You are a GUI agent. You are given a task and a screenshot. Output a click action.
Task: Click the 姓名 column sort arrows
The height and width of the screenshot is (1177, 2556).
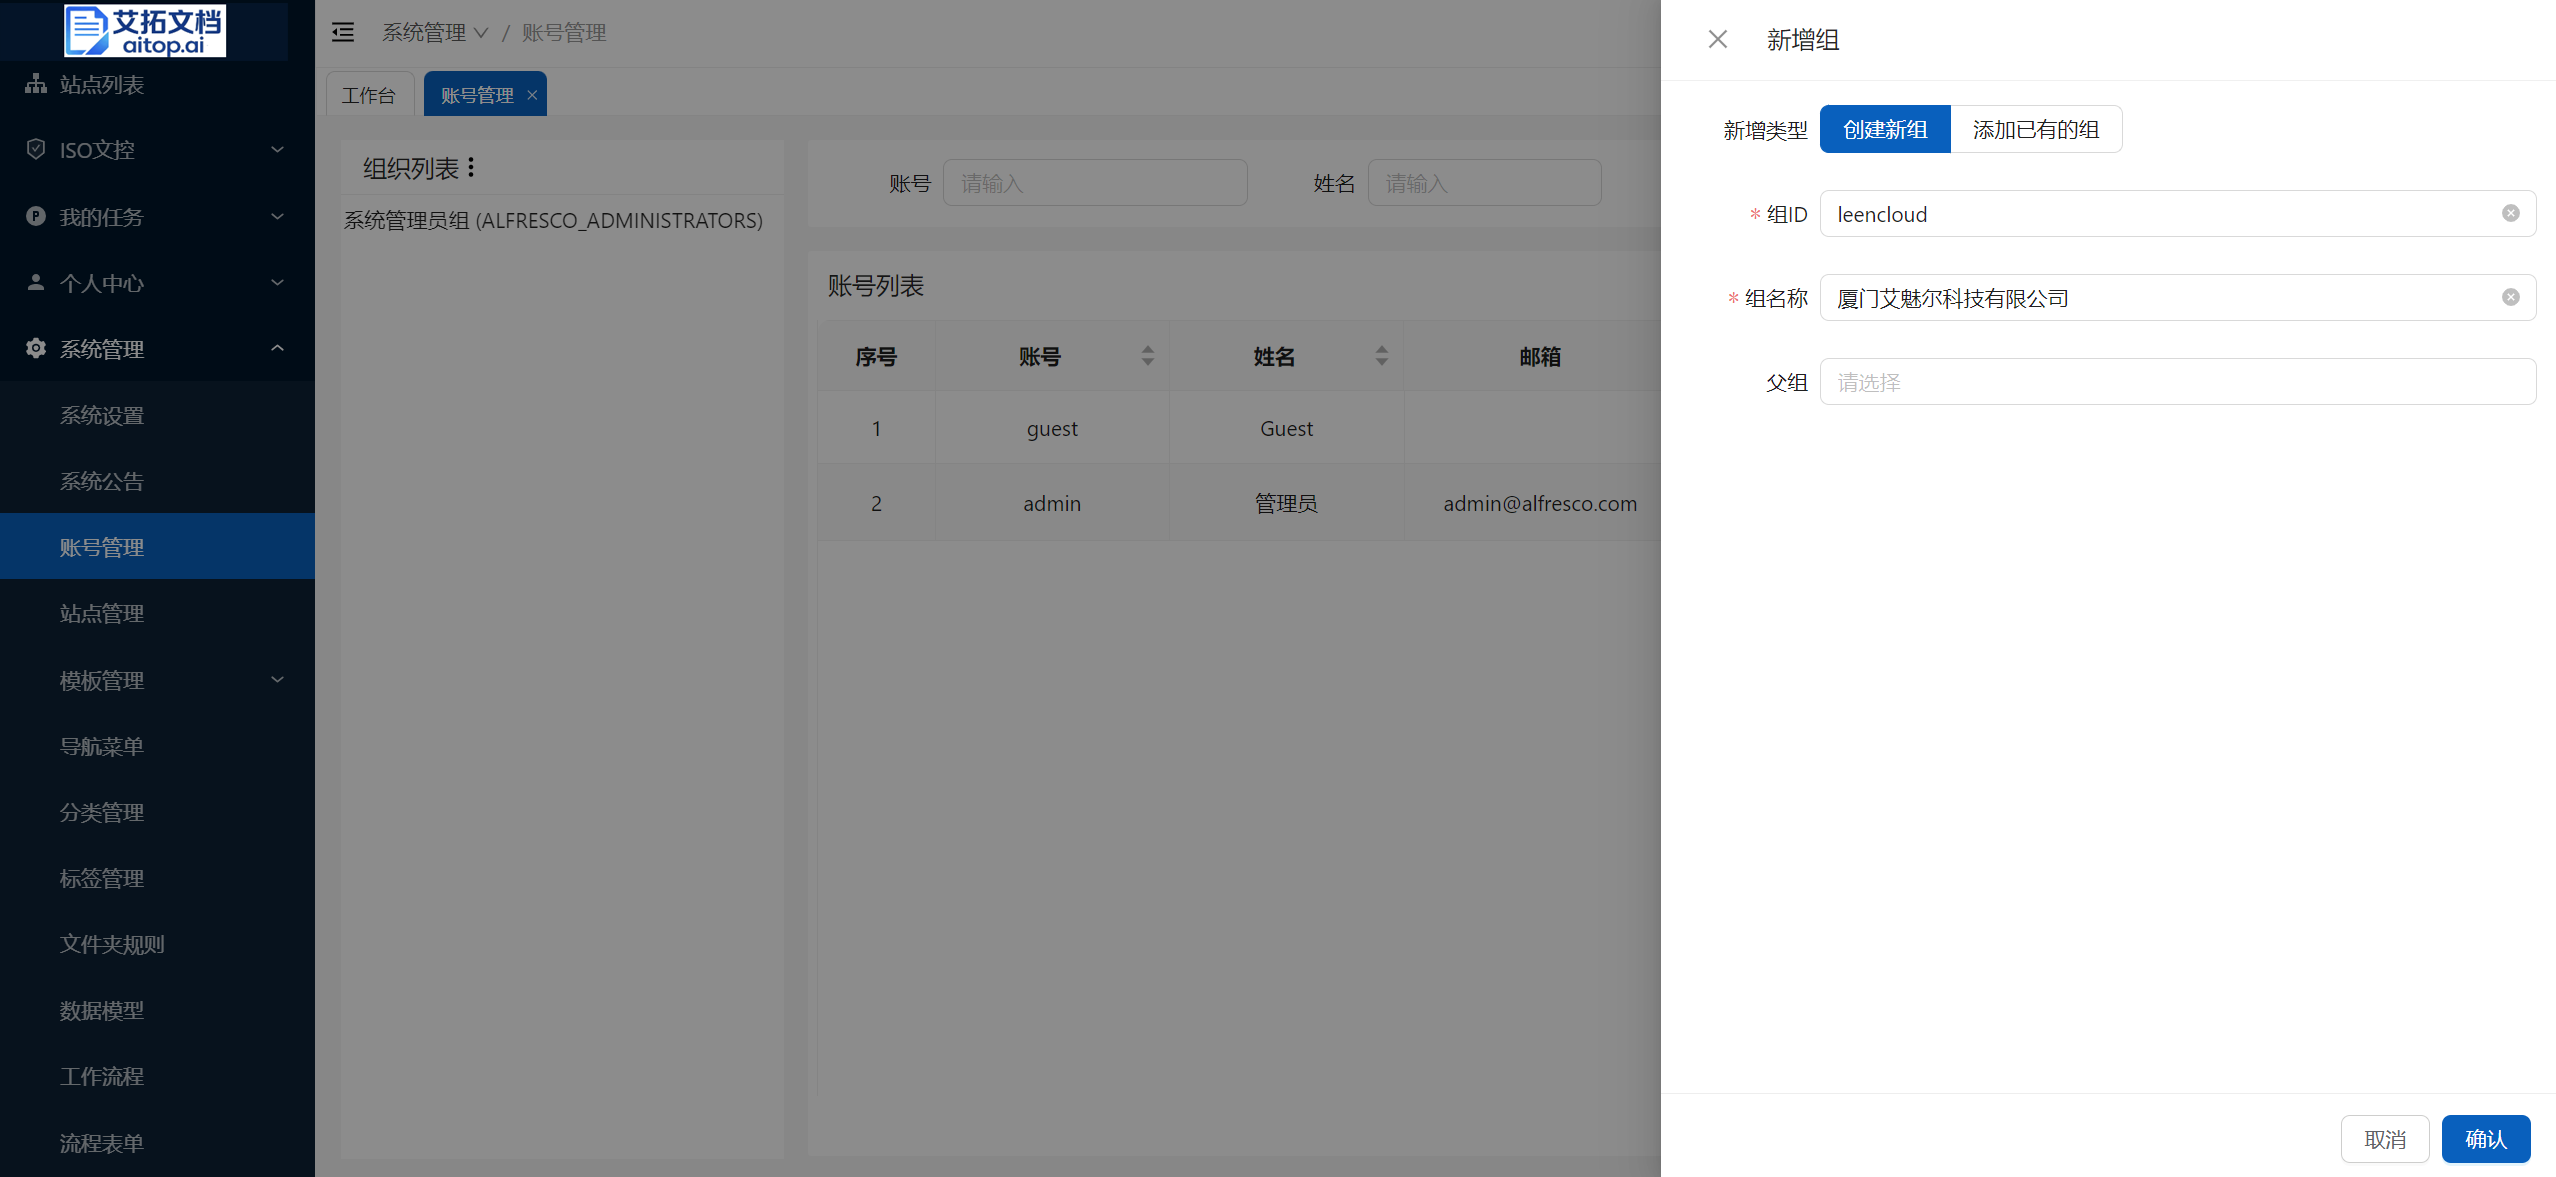click(1381, 356)
